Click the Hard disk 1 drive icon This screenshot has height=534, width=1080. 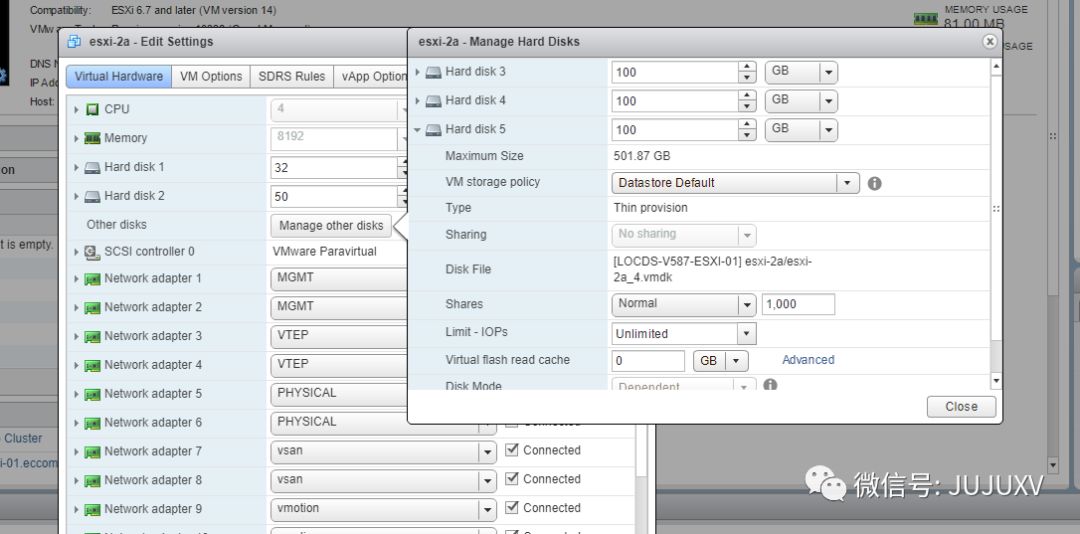[x=92, y=167]
